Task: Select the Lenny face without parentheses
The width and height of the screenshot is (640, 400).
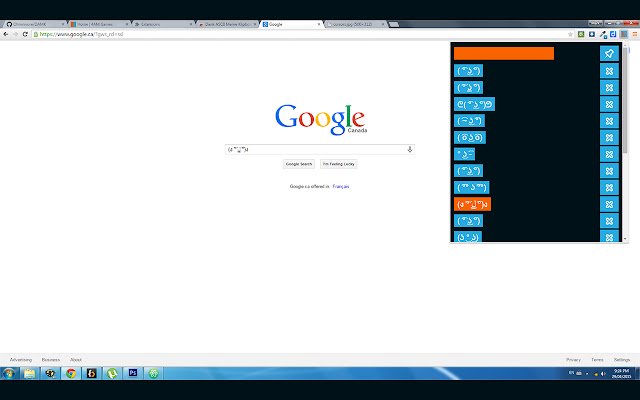Action: 464,154
